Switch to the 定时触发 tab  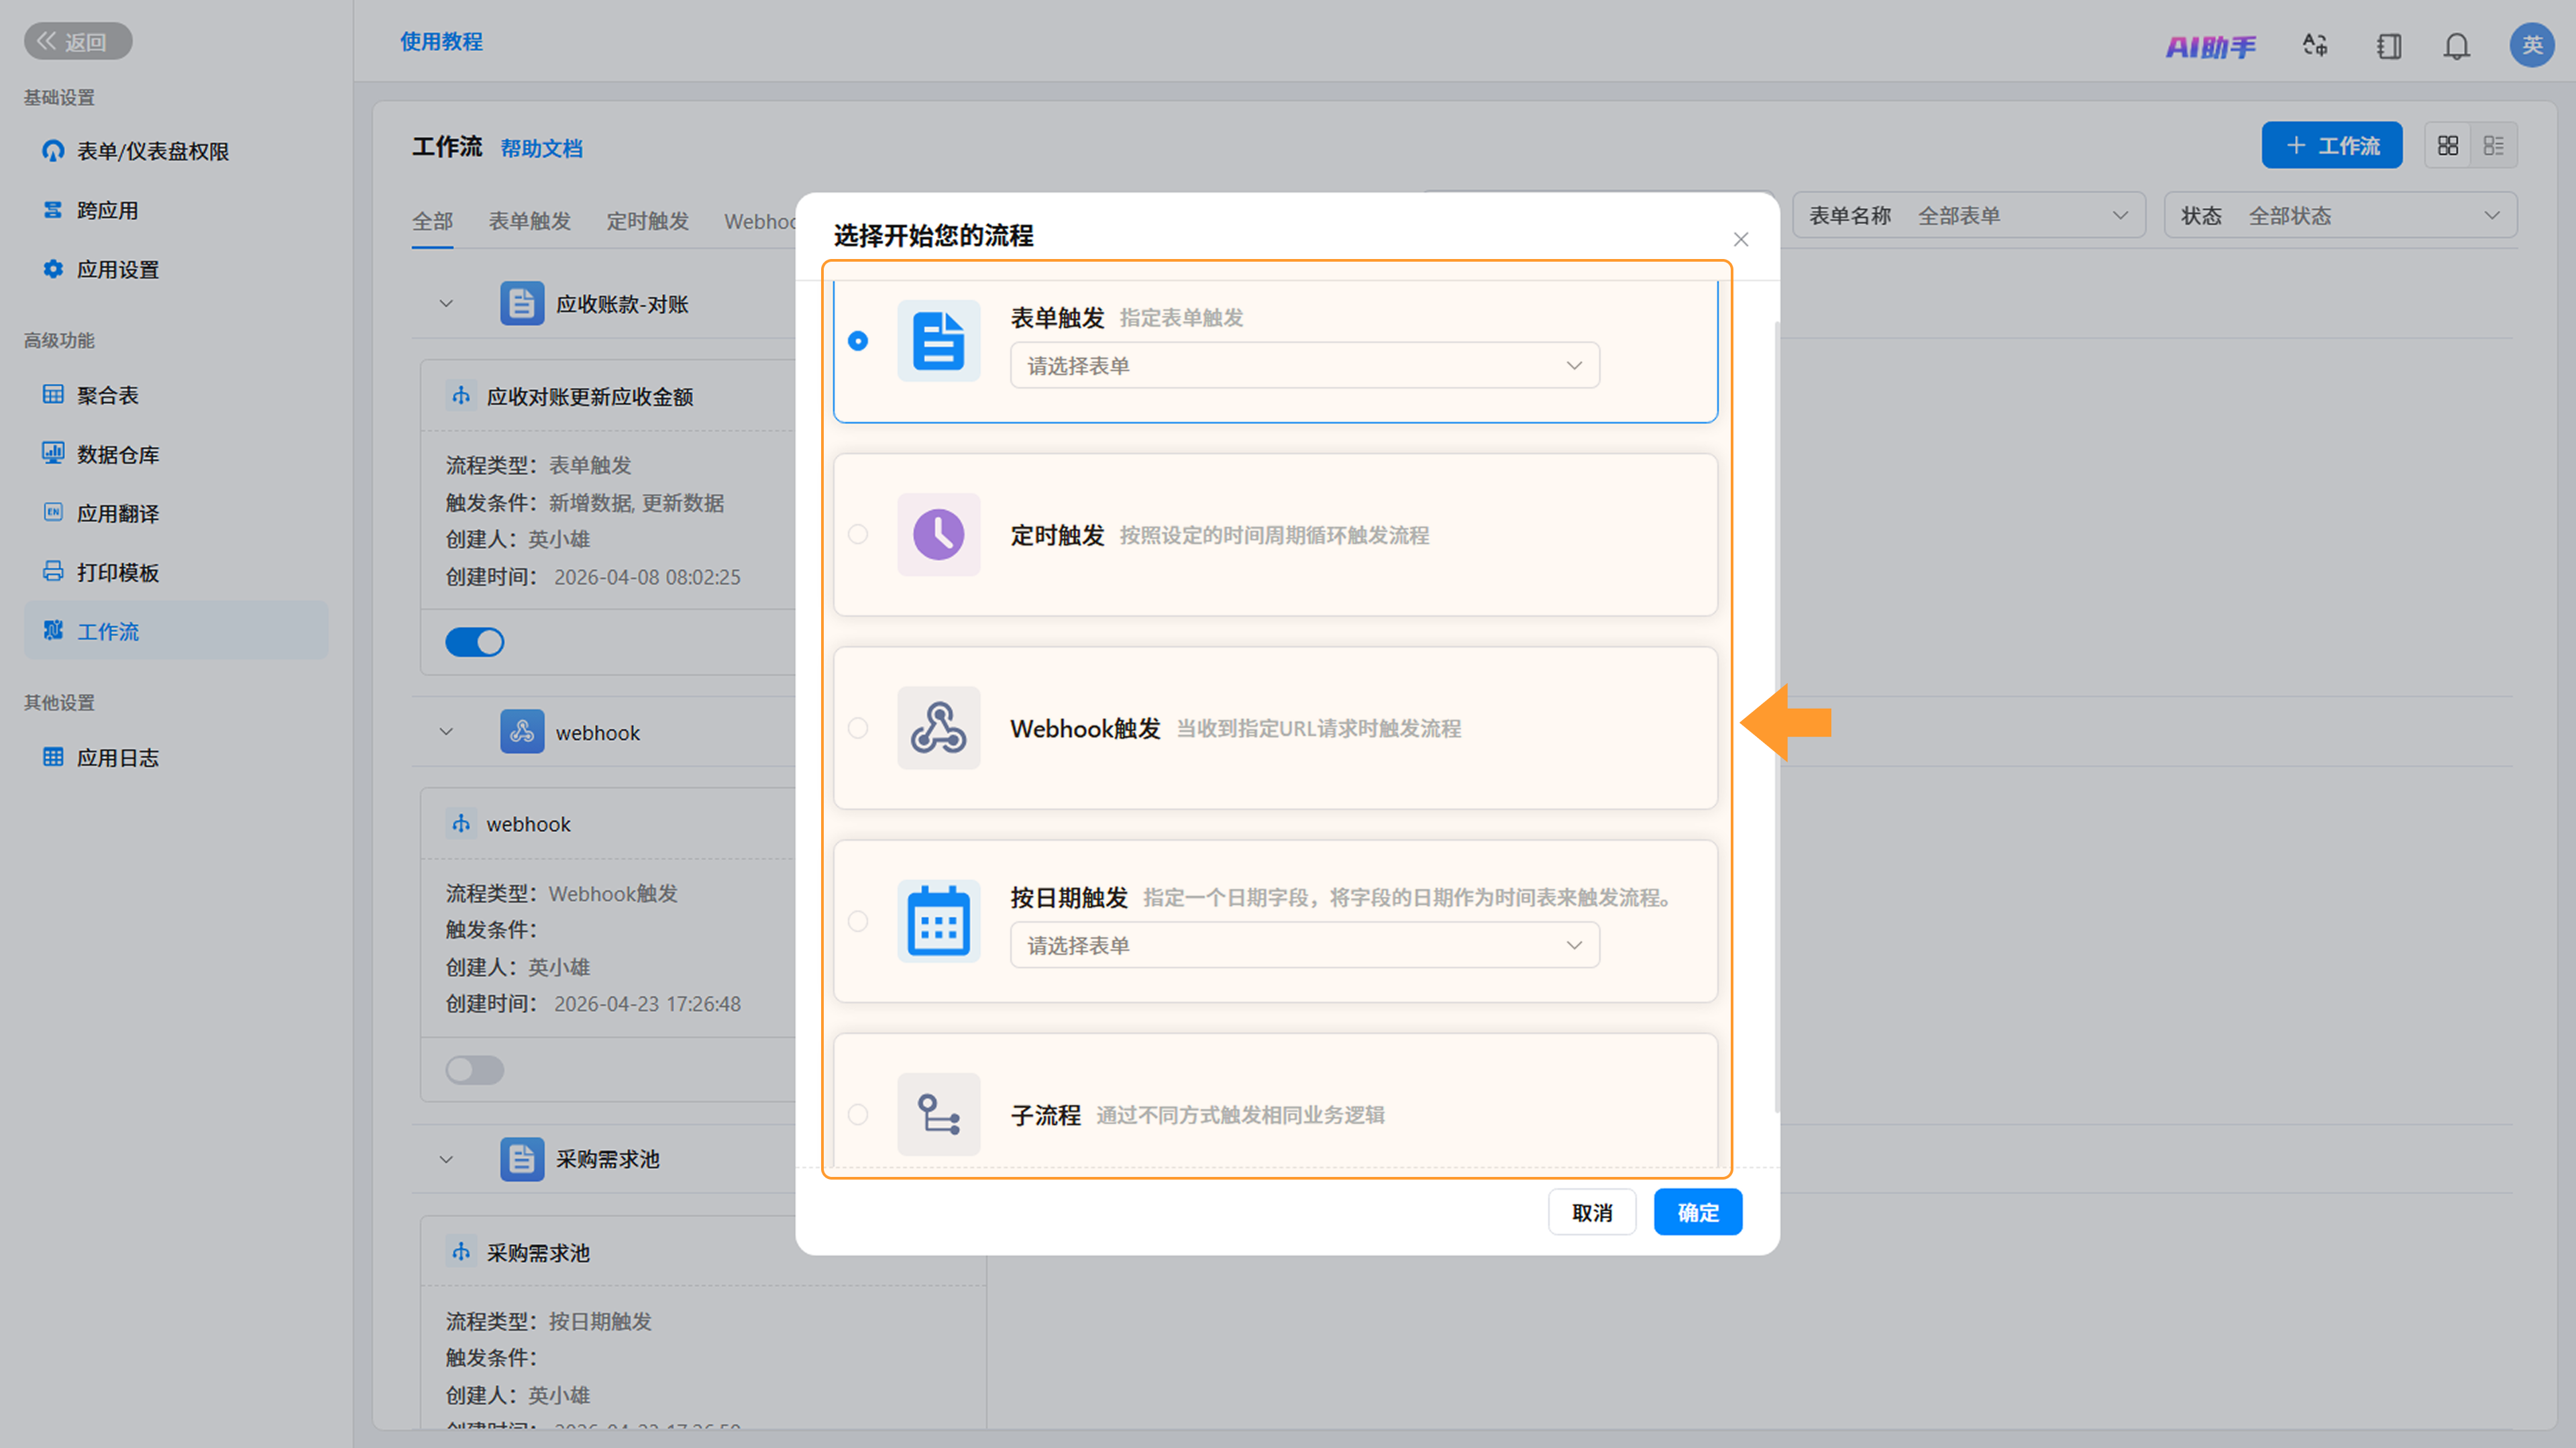[648, 221]
